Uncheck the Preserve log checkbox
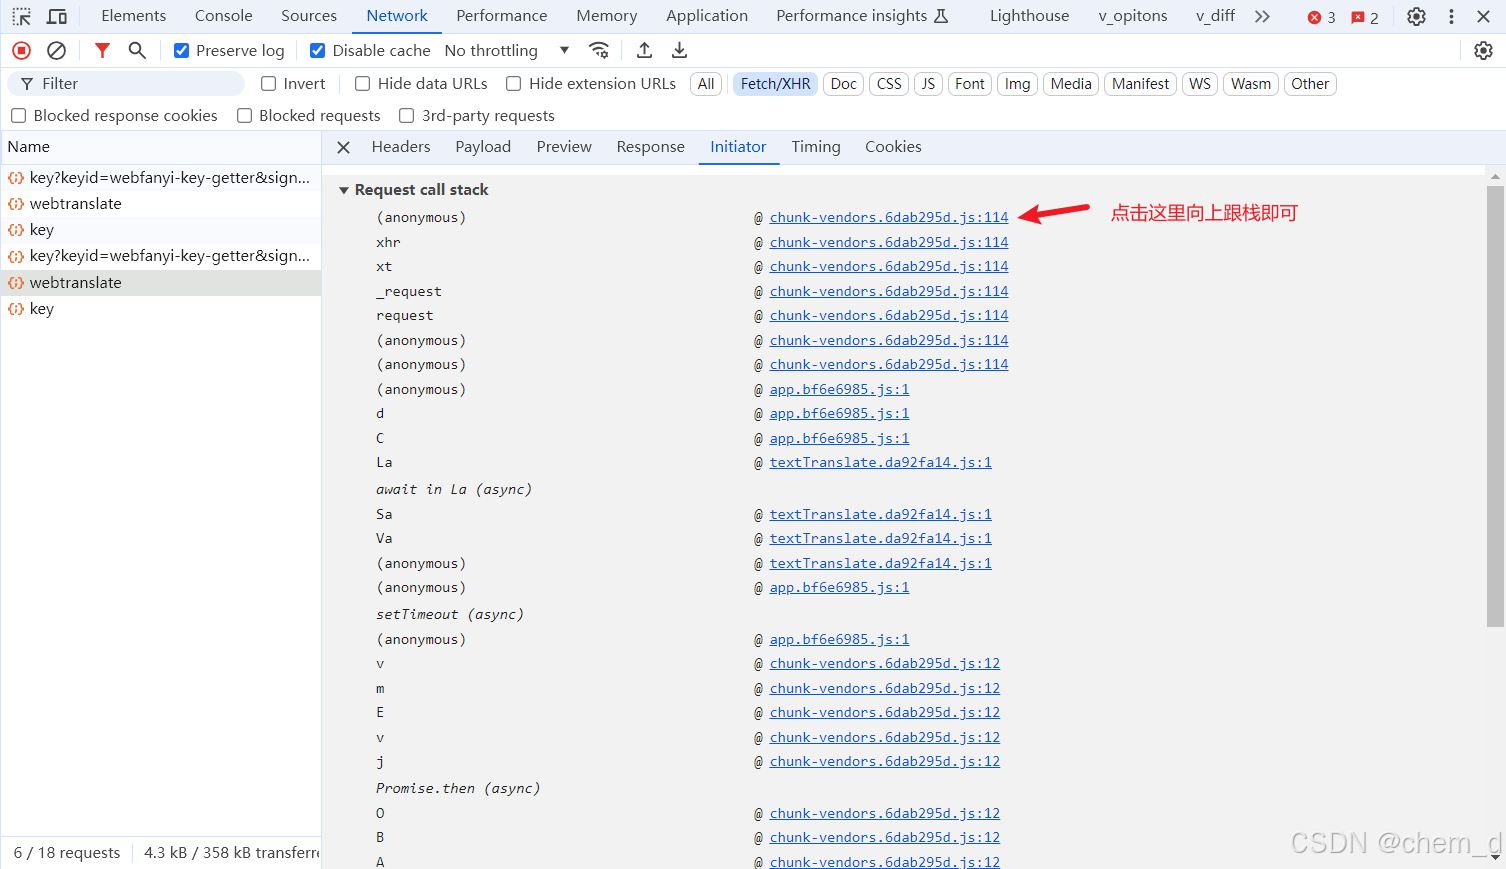 [x=182, y=51]
